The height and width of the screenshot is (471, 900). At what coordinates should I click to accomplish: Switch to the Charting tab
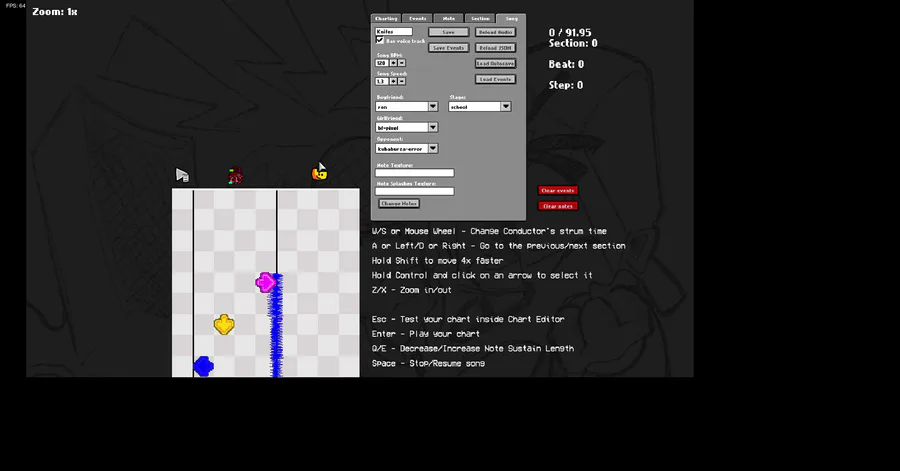tap(386, 18)
